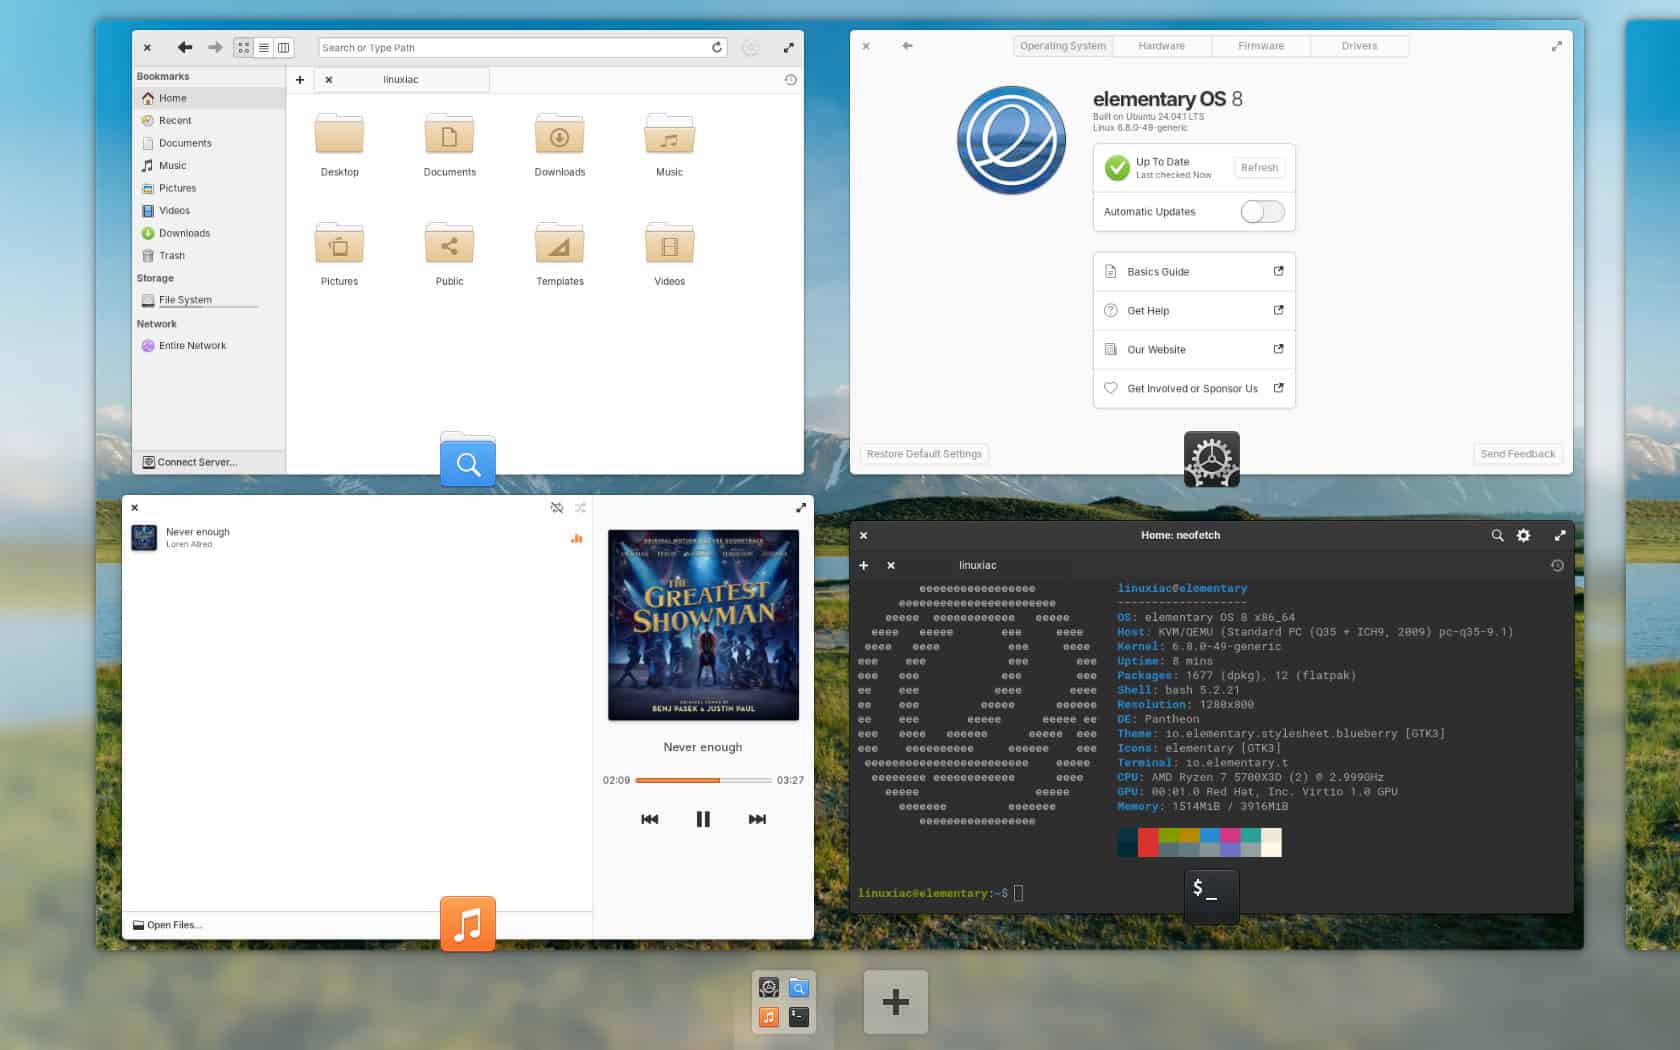Screen dimensions: 1680x1050
Task: Open search in the terminal window
Action: pyautogui.click(x=1497, y=535)
